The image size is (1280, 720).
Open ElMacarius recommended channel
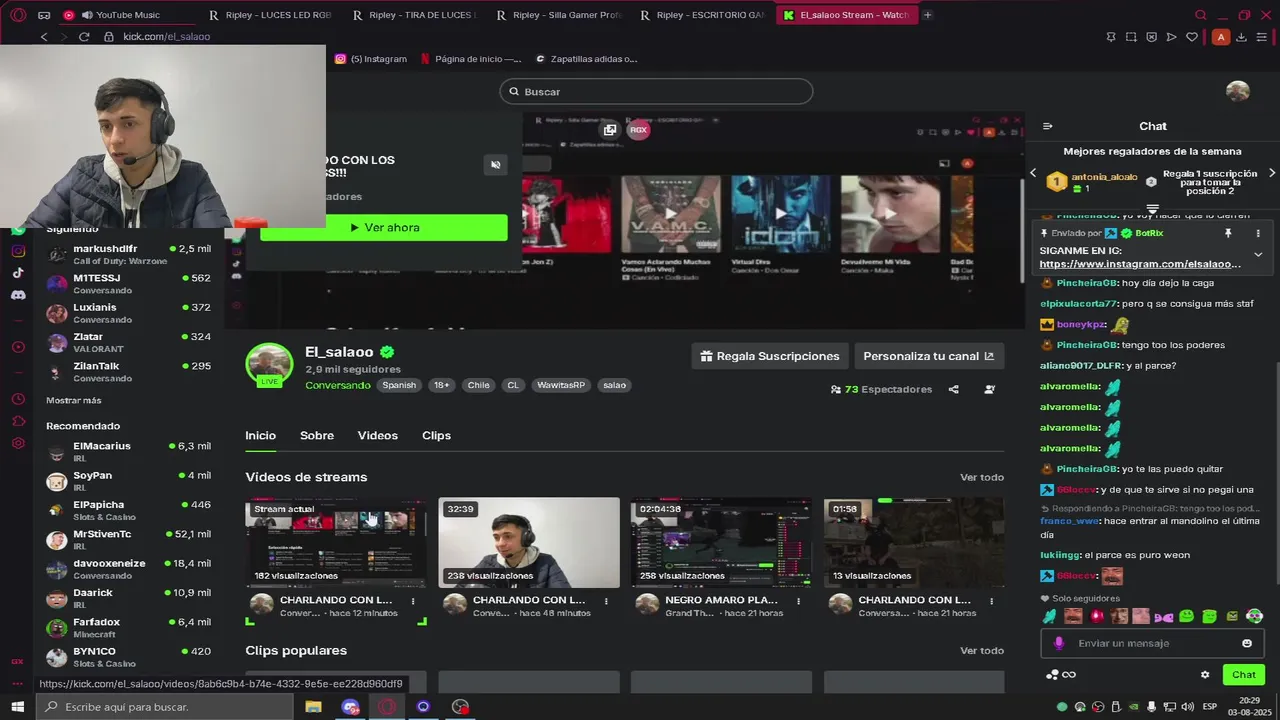[128, 452]
